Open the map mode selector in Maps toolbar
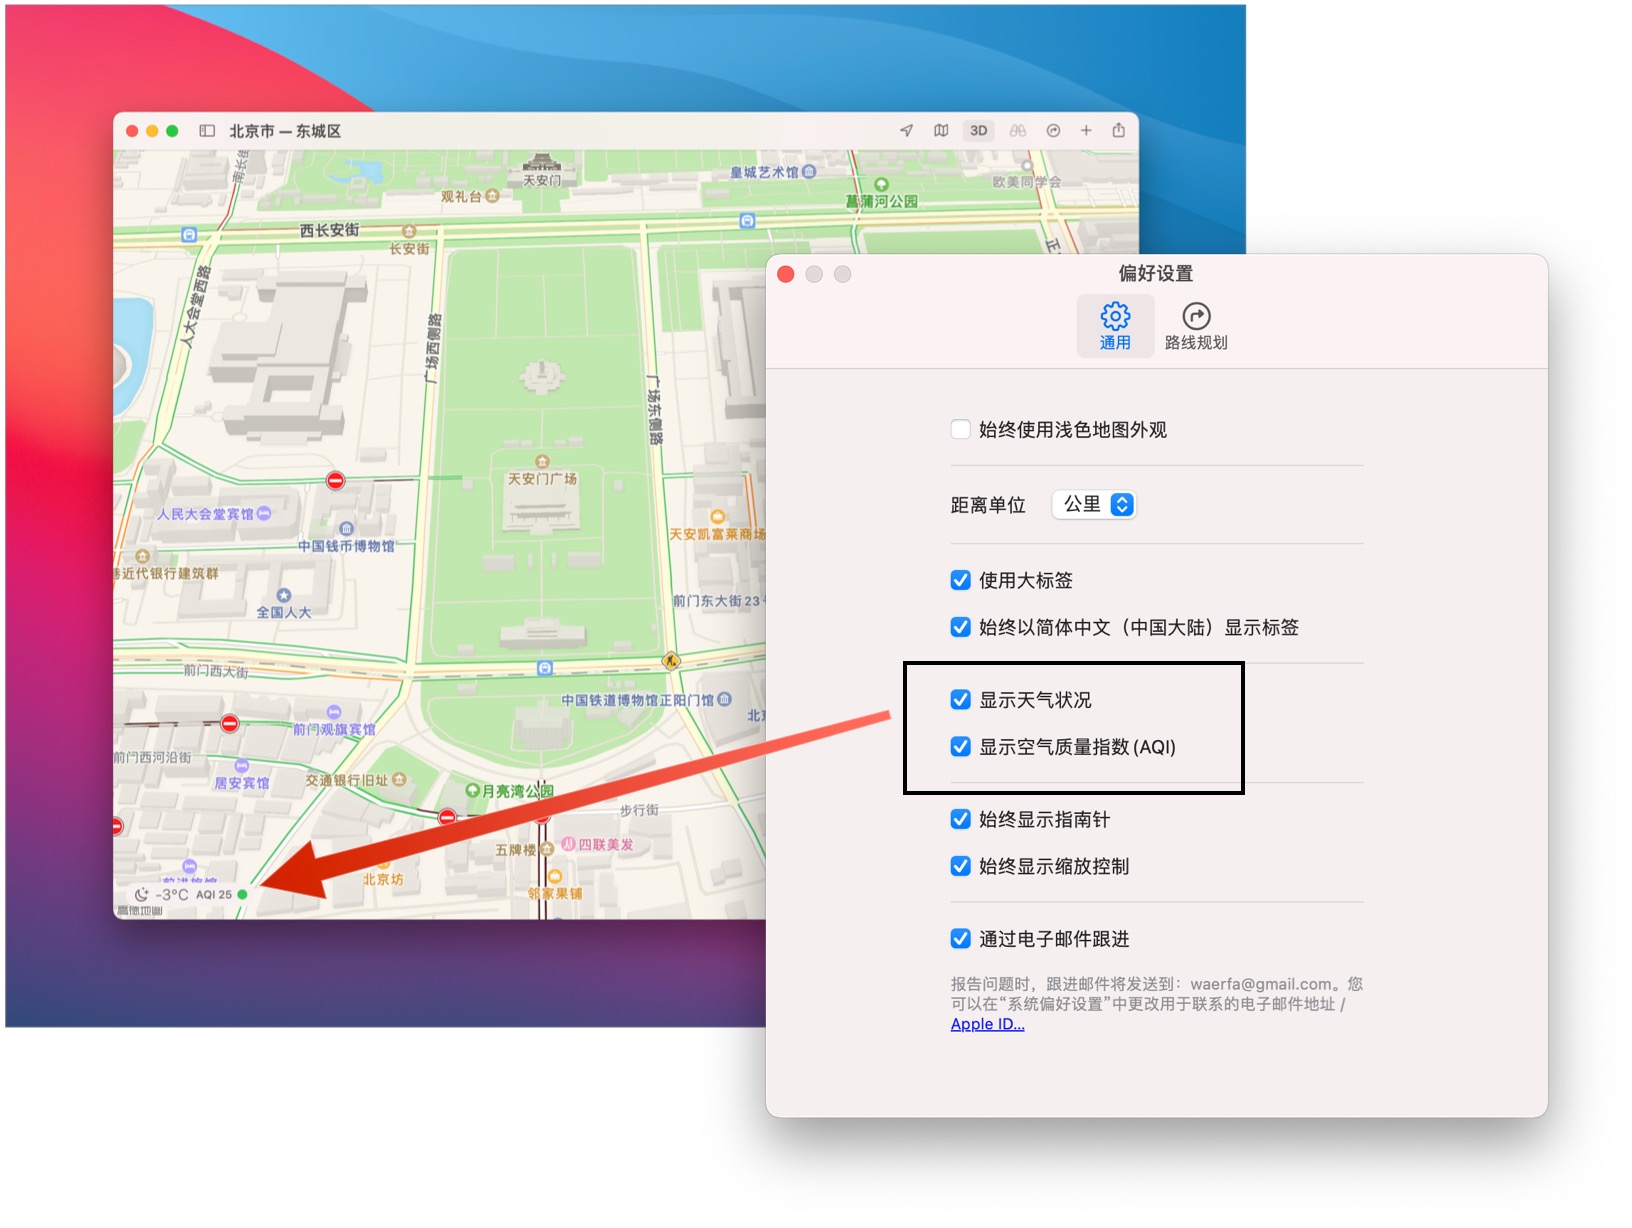This screenshot has width=1632, height=1228. [x=941, y=131]
